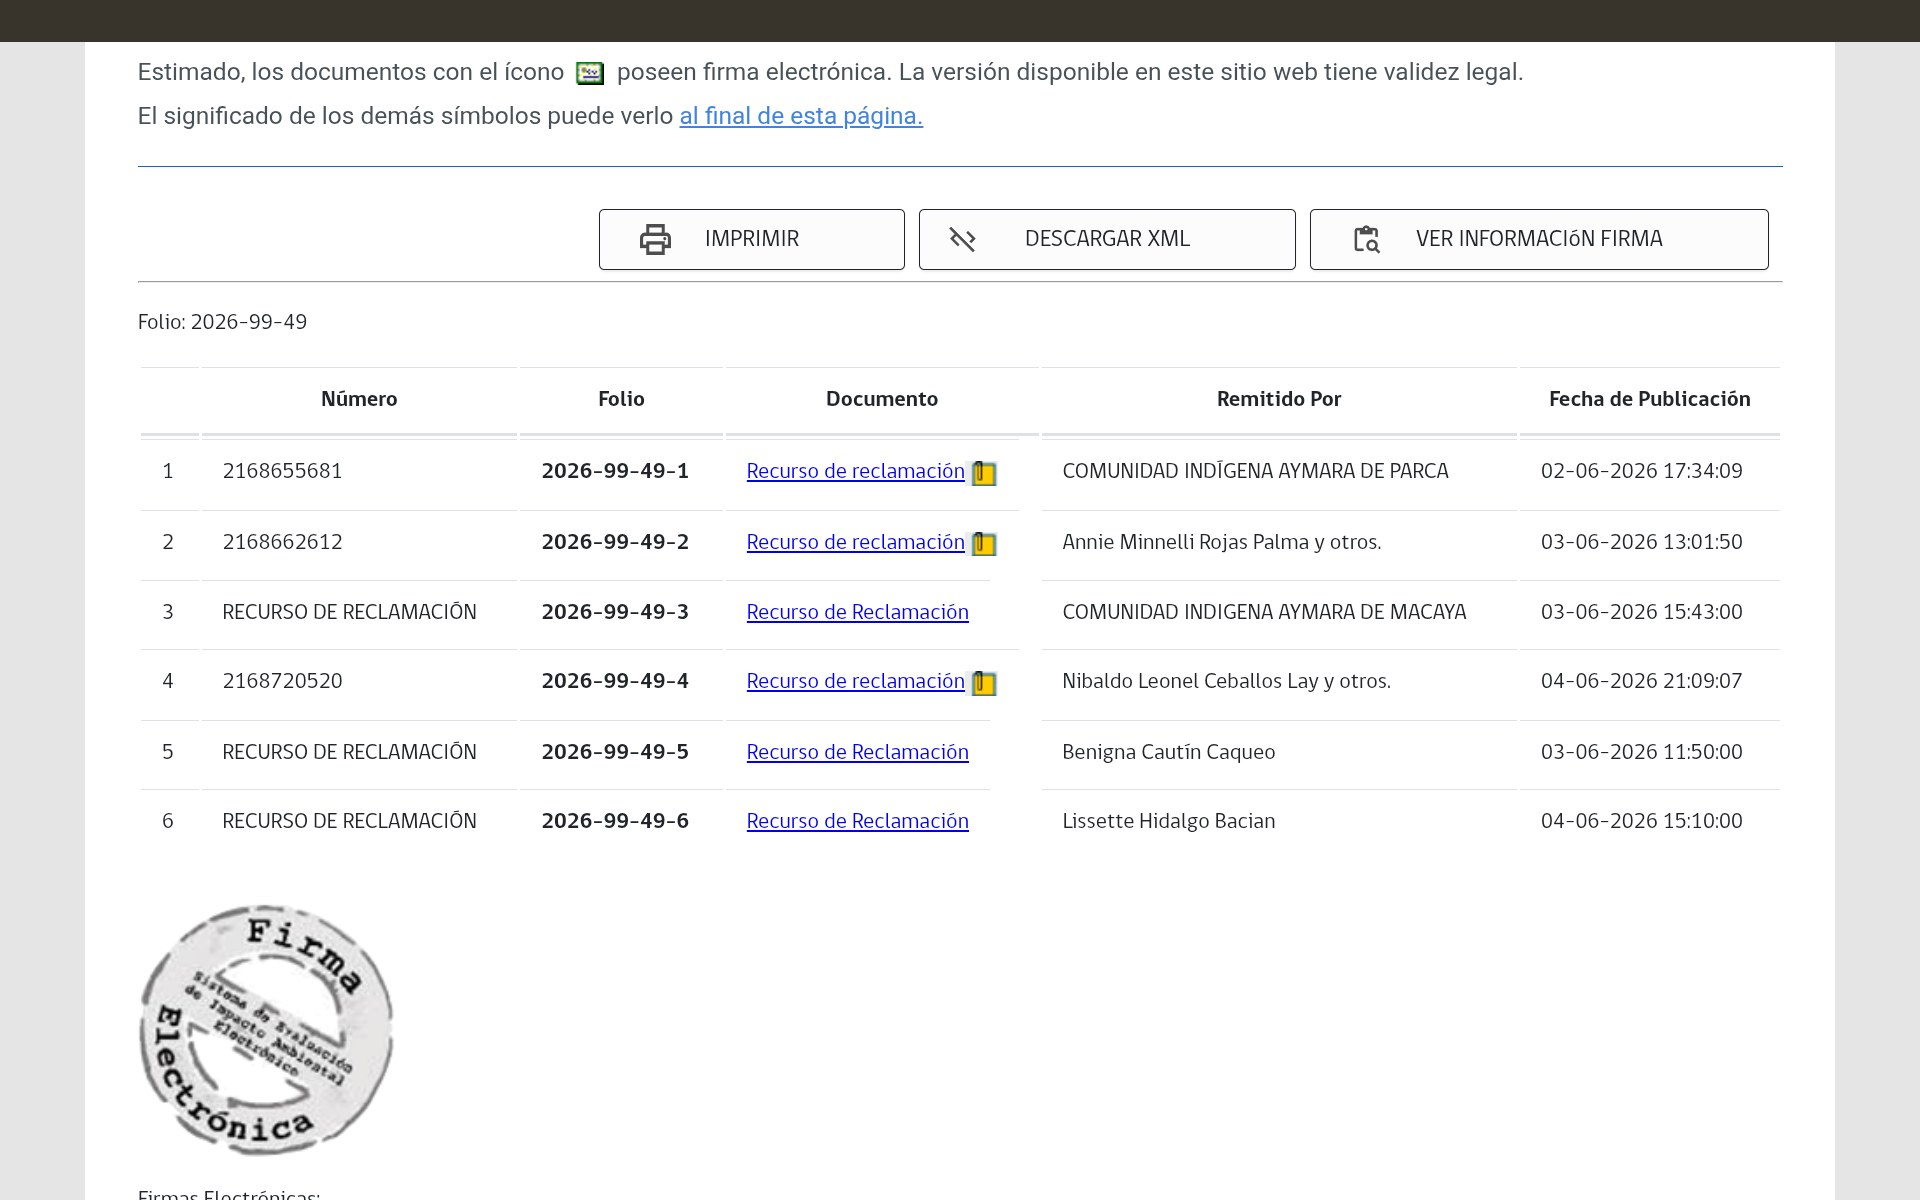Open VER INFORMACIÓN FIRMA
Image resolution: width=1920 pixels, height=1200 pixels.
[1539, 239]
